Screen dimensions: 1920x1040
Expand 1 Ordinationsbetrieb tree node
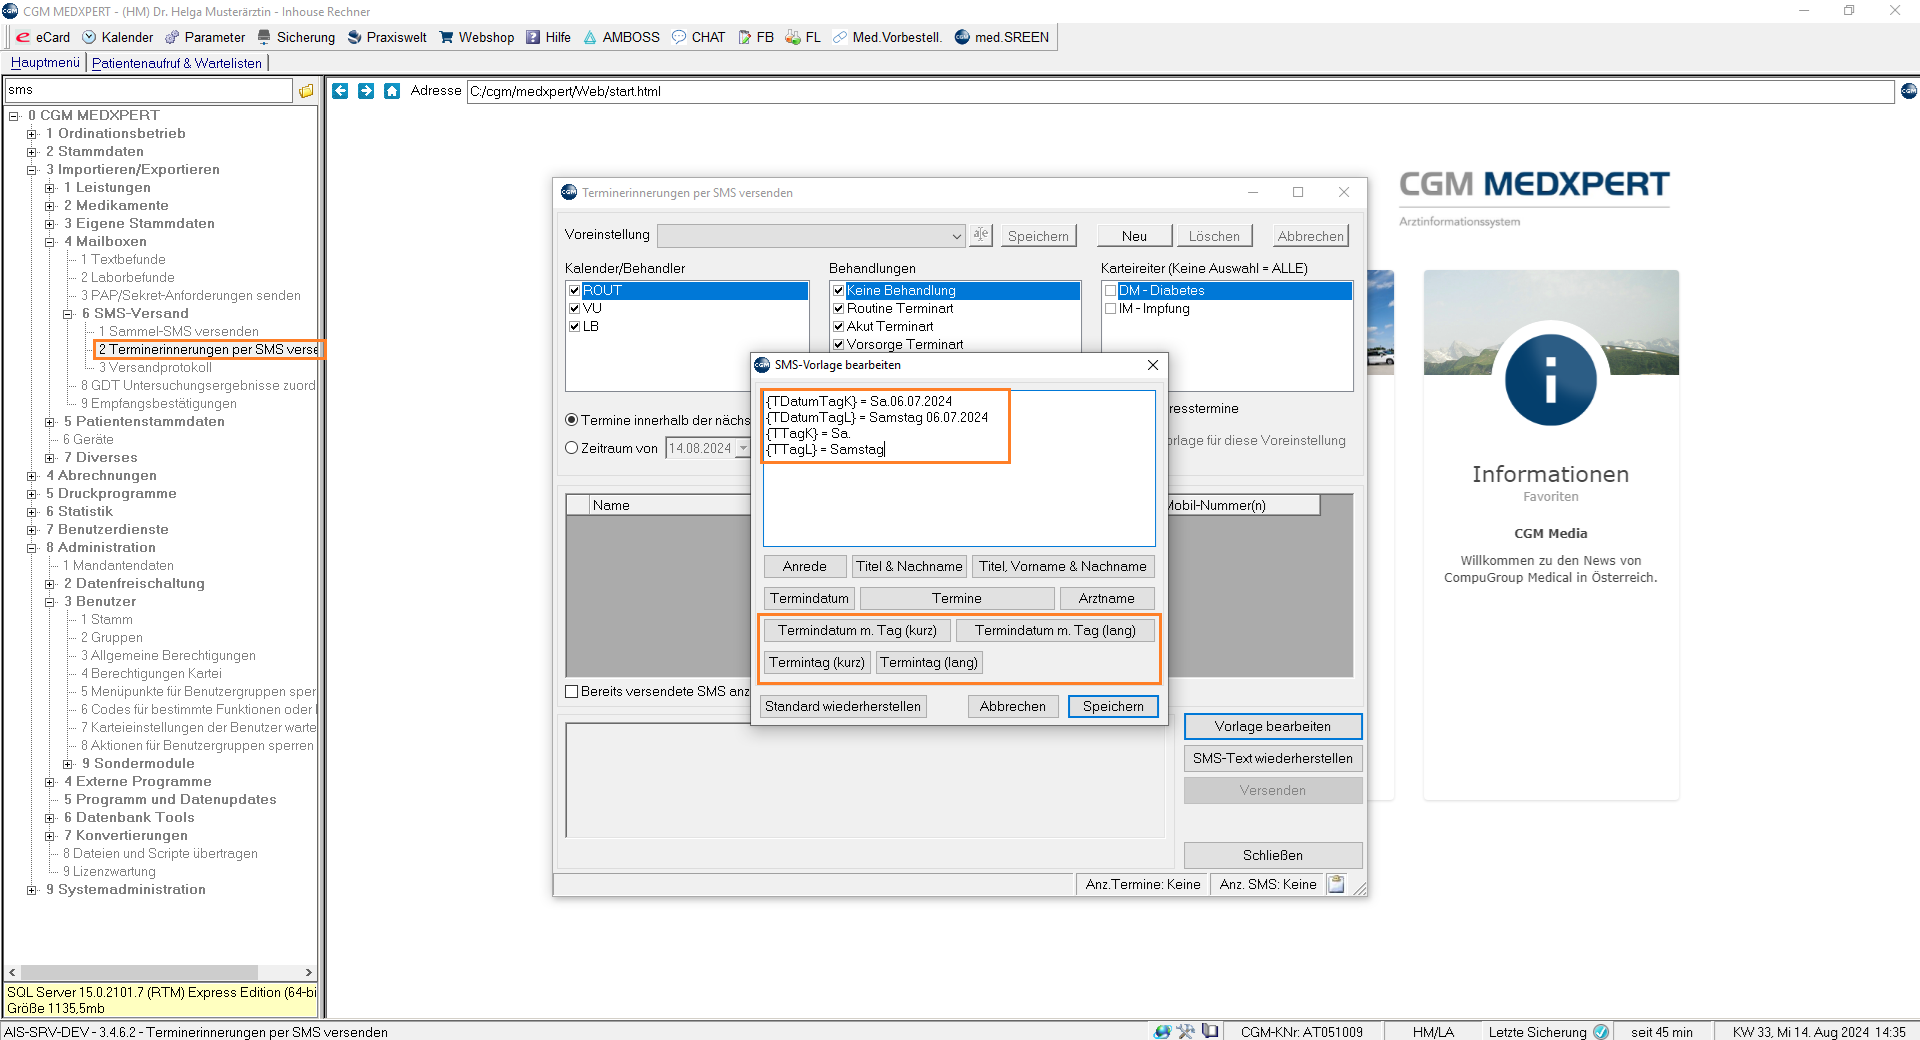point(32,134)
